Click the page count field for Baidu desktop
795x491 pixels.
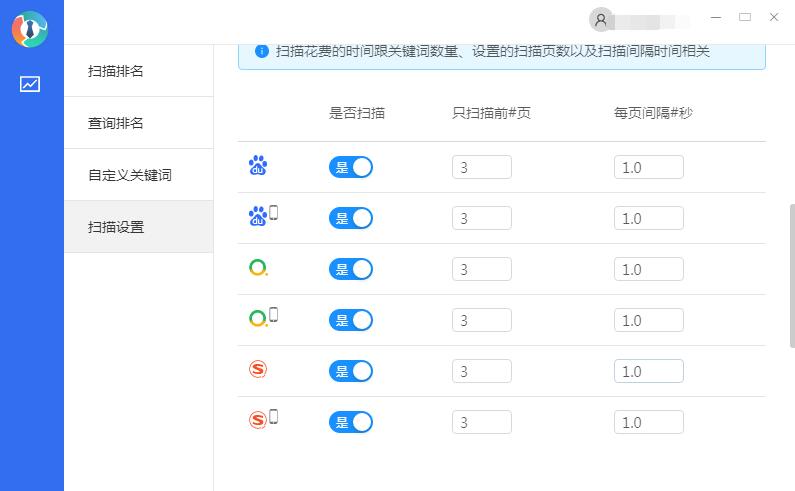pyautogui.click(x=482, y=167)
